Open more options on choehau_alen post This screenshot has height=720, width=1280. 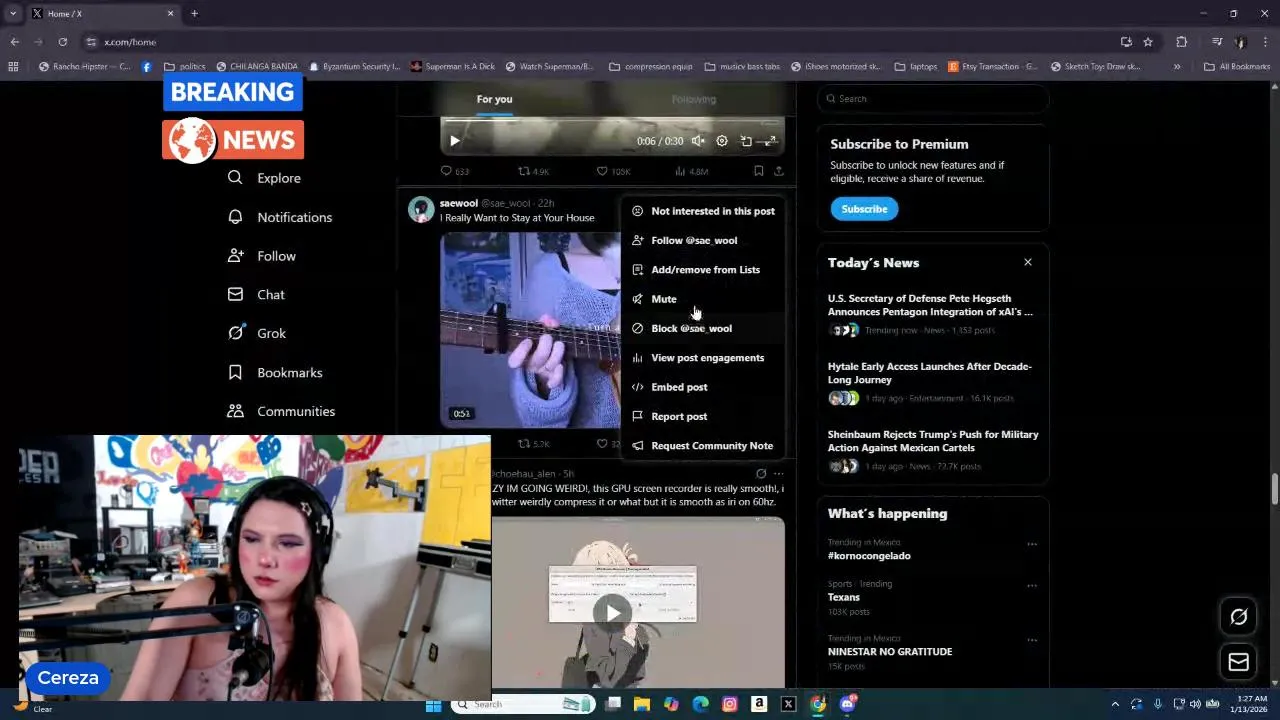(x=778, y=474)
